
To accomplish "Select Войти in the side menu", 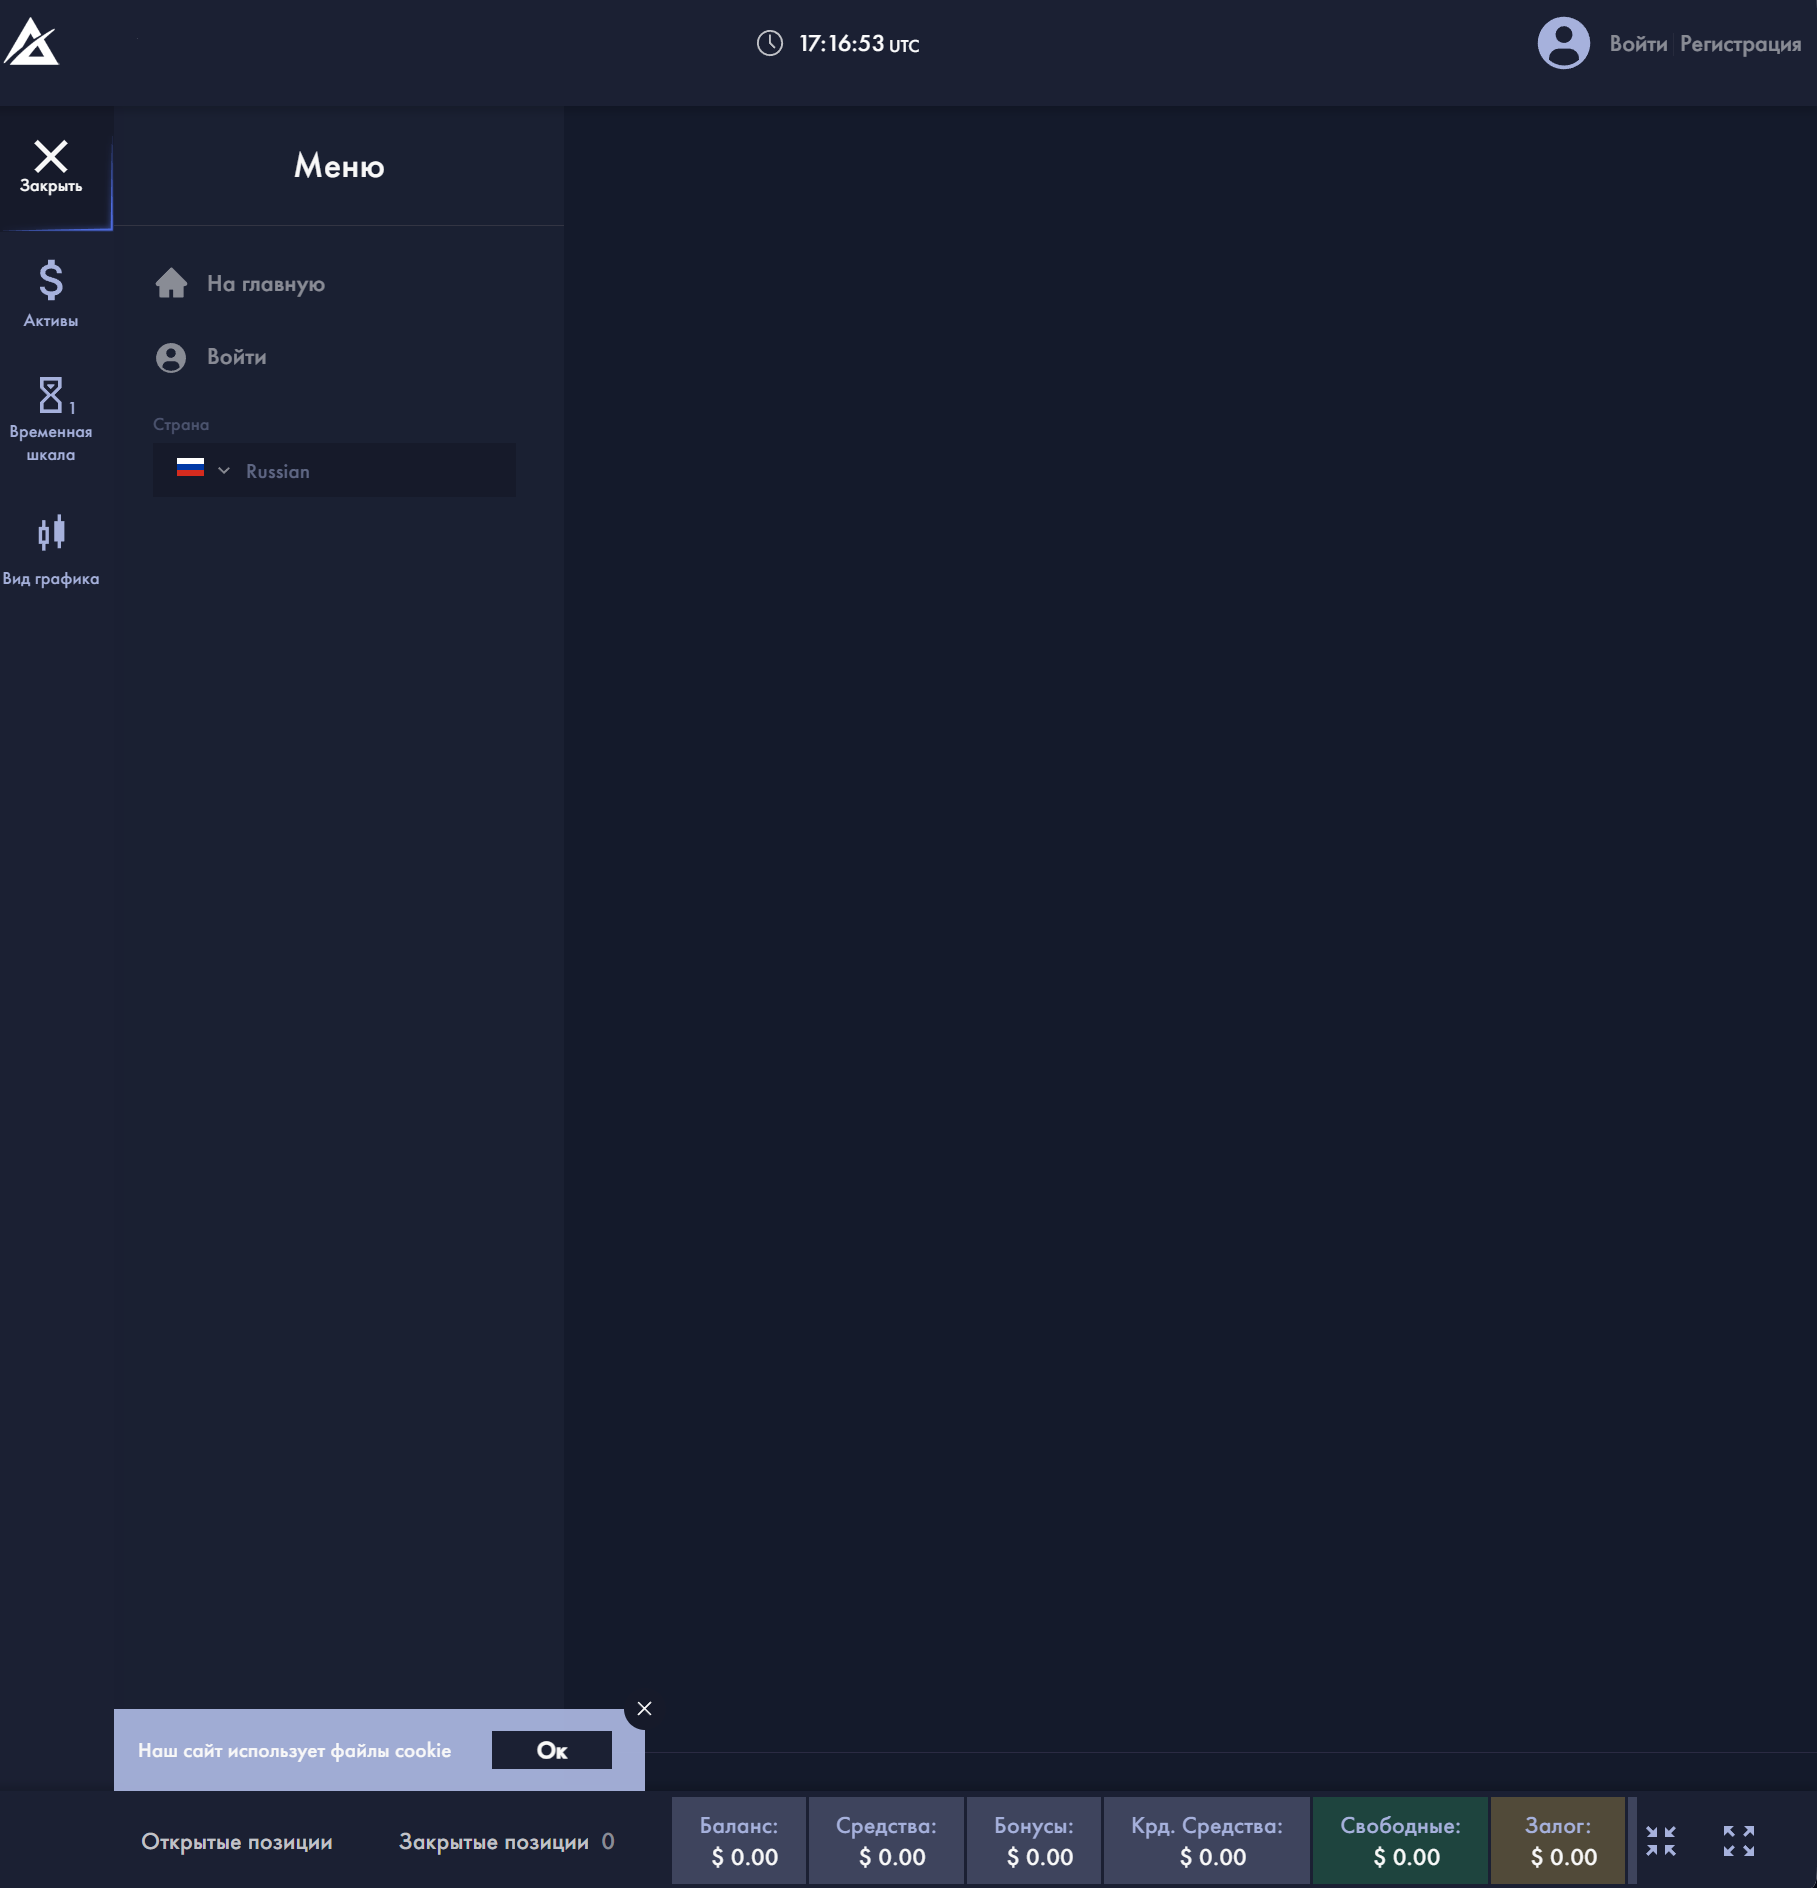I will [x=236, y=357].
